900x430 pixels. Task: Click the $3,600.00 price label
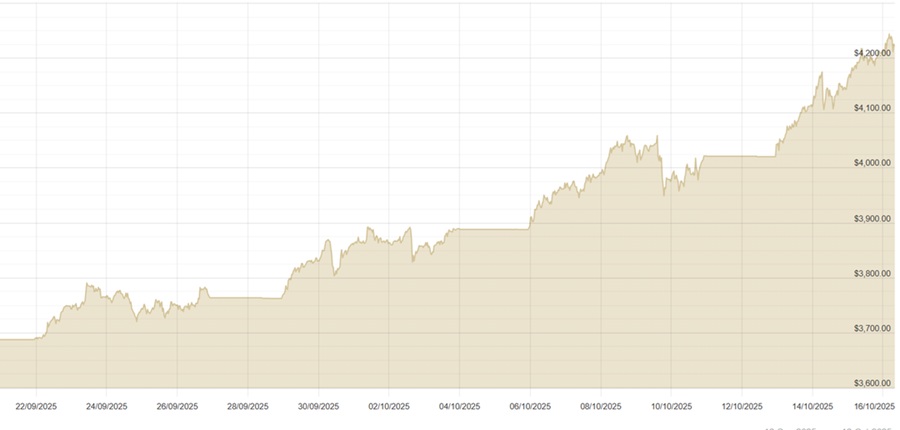[872, 383]
